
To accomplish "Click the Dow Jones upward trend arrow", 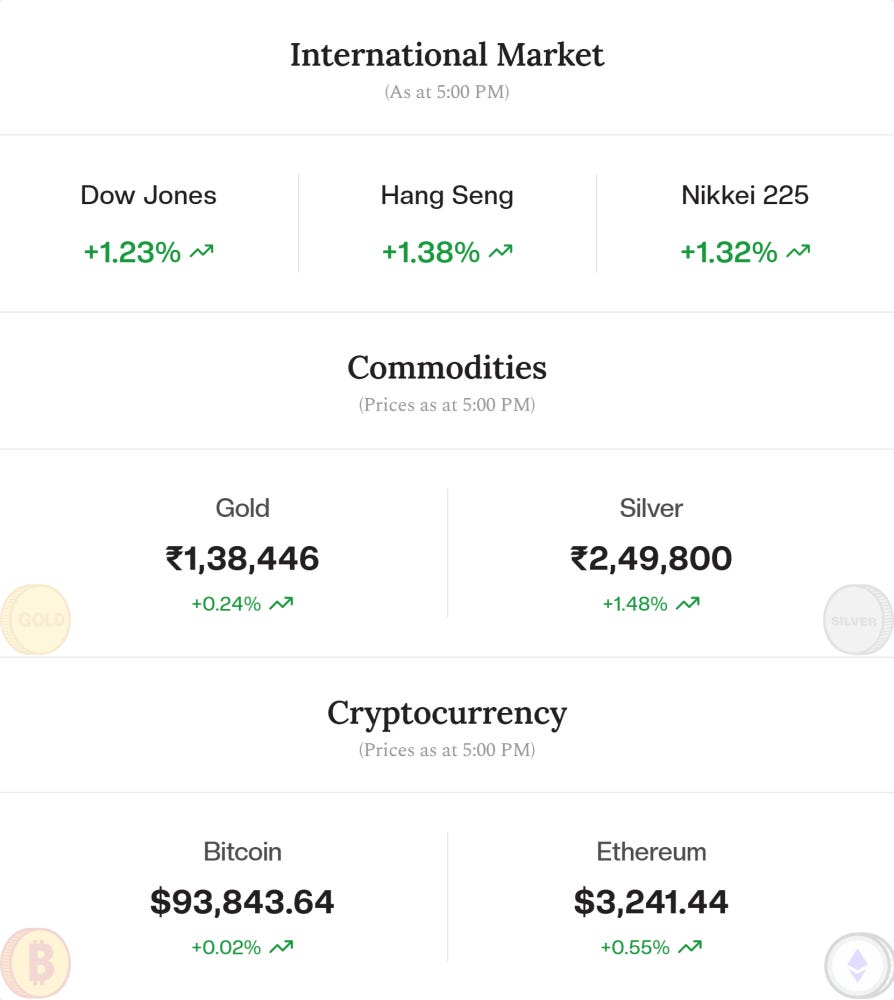I will click(x=202, y=253).
